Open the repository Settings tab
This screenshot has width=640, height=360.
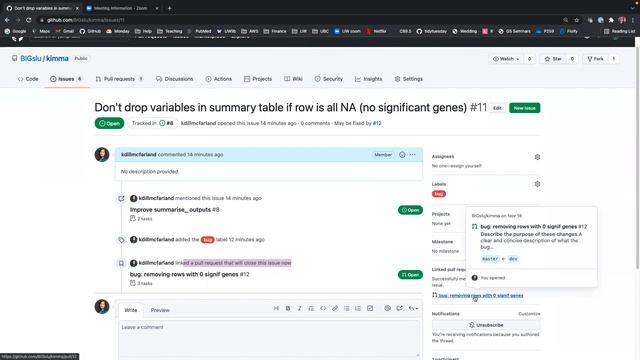tap(408, 79)
